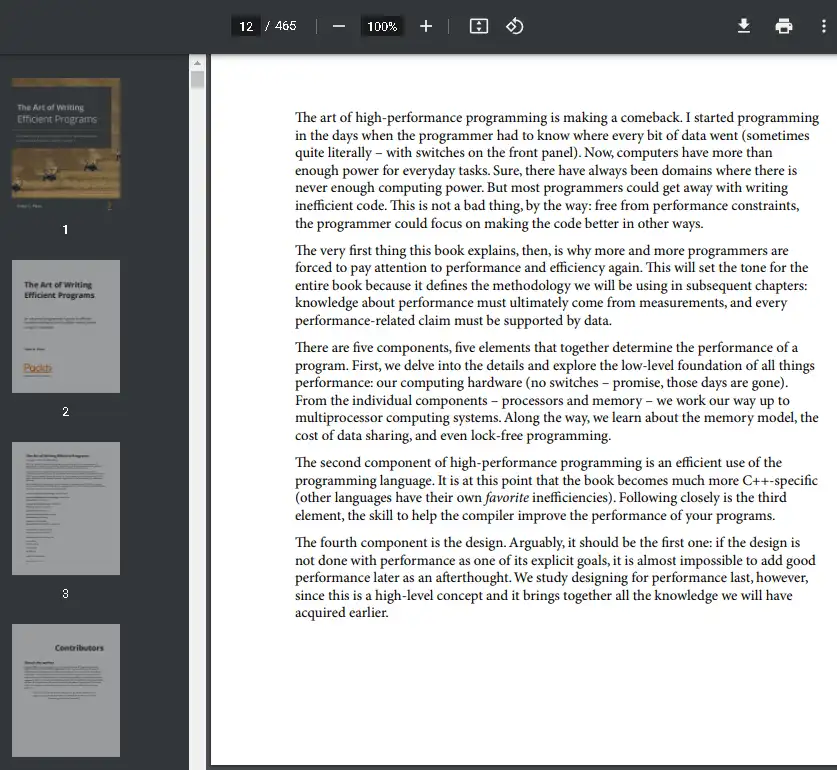Click the thumbnail sidebar scrollbar handle
The width and height of the screenshot is (837, 770).
197,80
